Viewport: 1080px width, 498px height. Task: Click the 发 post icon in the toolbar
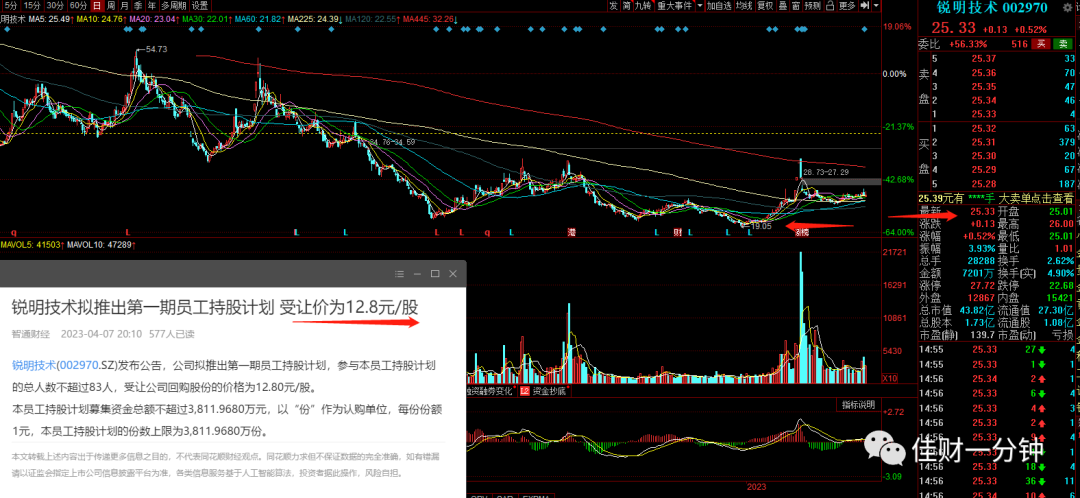613,6
